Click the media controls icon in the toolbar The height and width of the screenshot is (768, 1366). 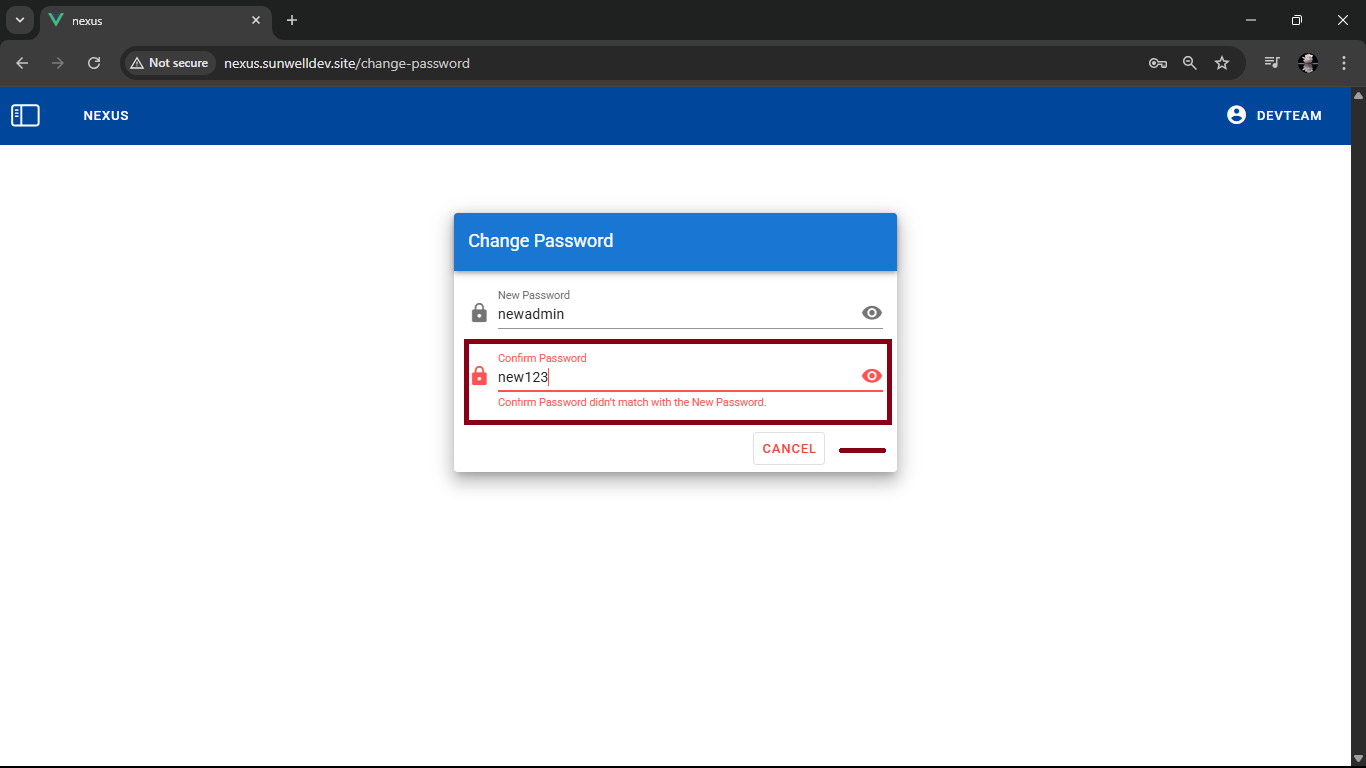click(x=1271, y=62)
